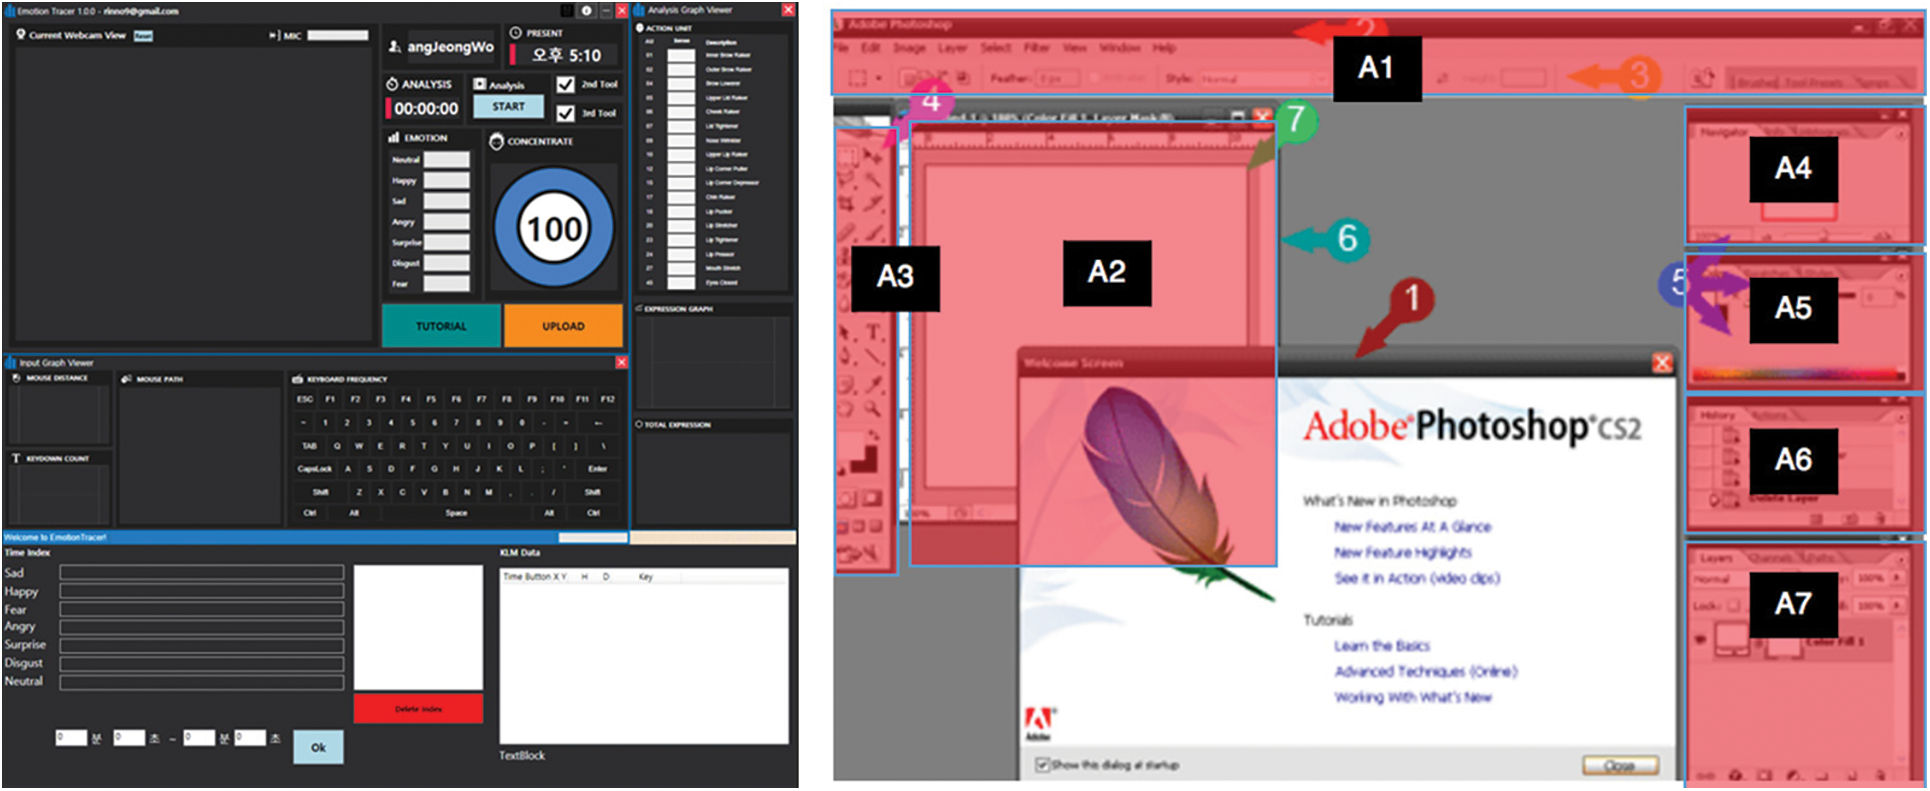Image resolution: width=1930 pixels, height=791 pixels.
Task: Click the Emotion bar chart icon
Action: click(394, 138)
